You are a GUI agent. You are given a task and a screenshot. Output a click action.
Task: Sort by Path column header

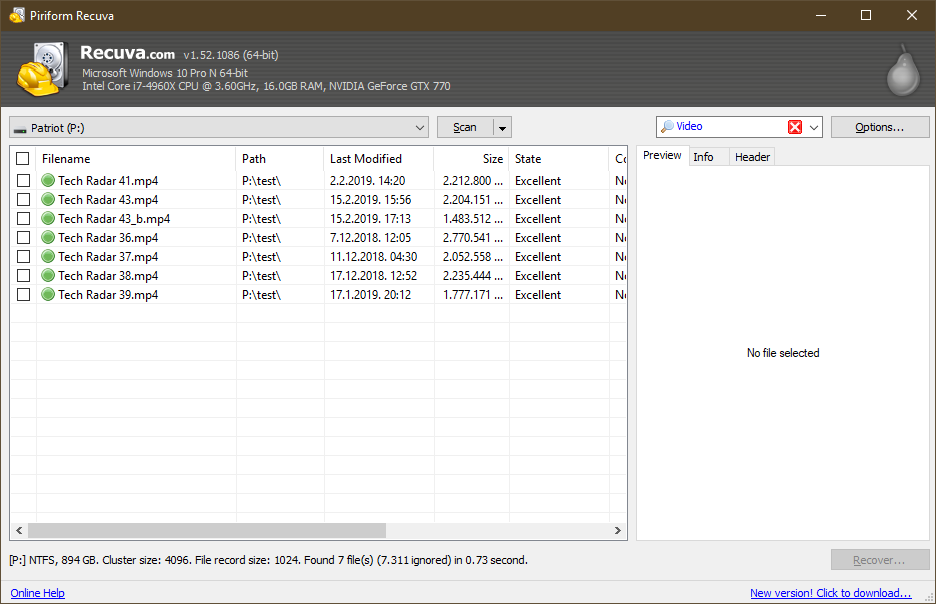tap(280, 159)
